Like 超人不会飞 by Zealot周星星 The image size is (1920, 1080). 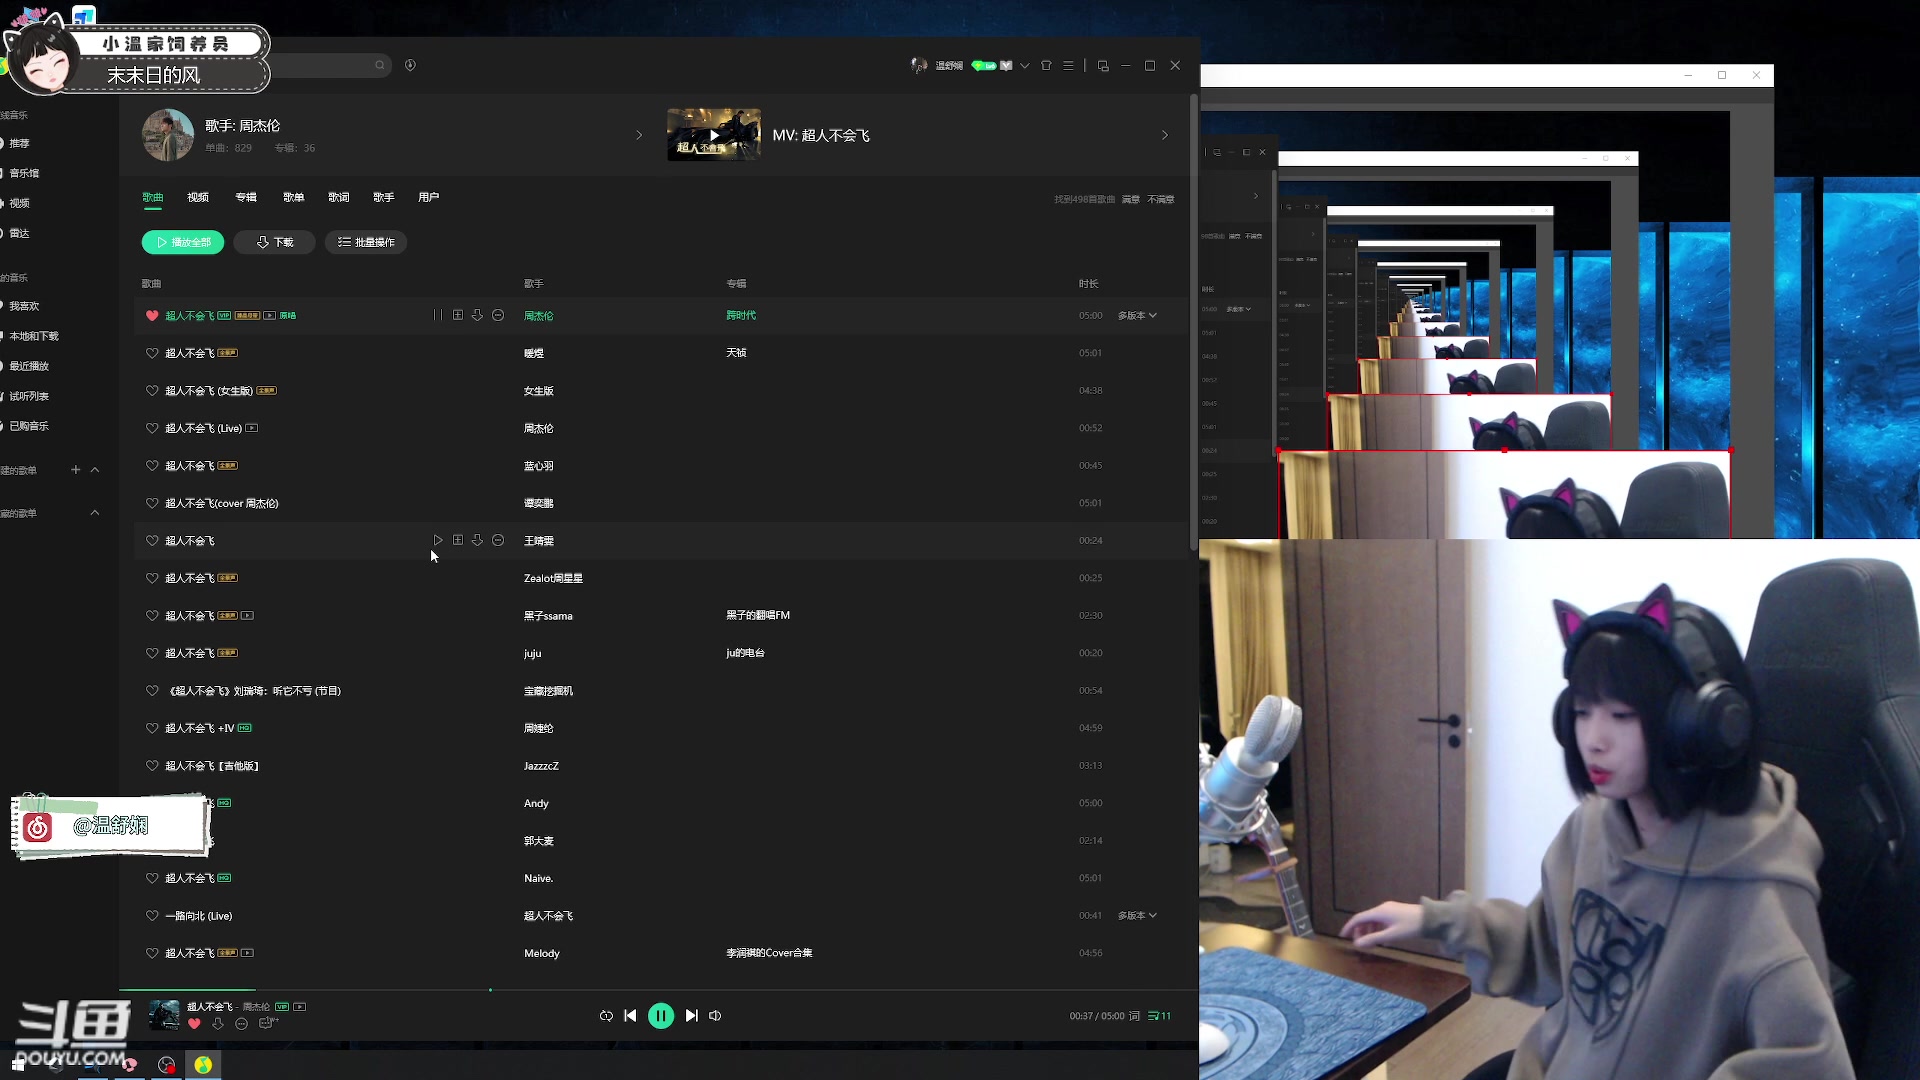(x=152, y=578)
